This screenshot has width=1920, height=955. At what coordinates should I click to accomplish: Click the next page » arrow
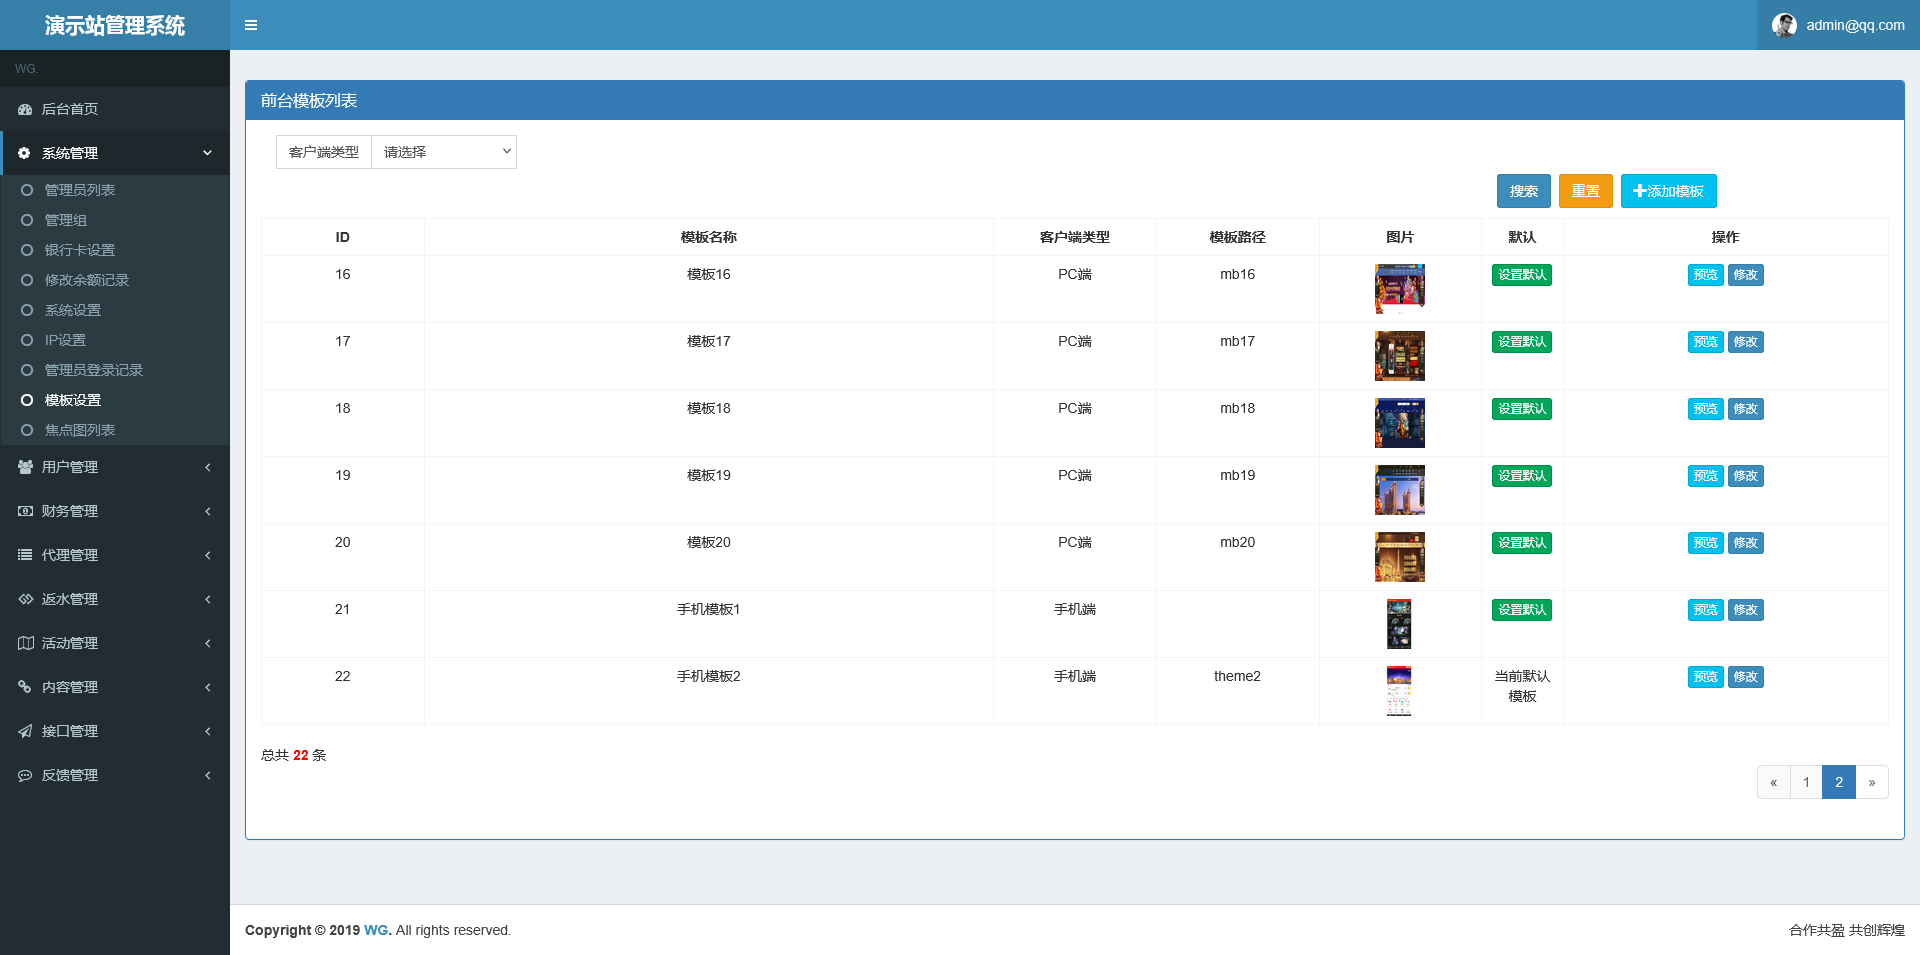pos(1872,782)
